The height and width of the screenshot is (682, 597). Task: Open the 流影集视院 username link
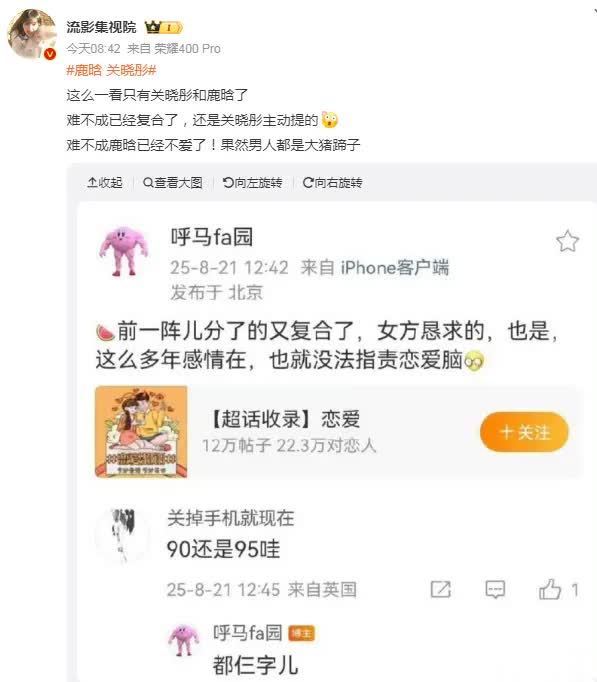click(101, 27)
